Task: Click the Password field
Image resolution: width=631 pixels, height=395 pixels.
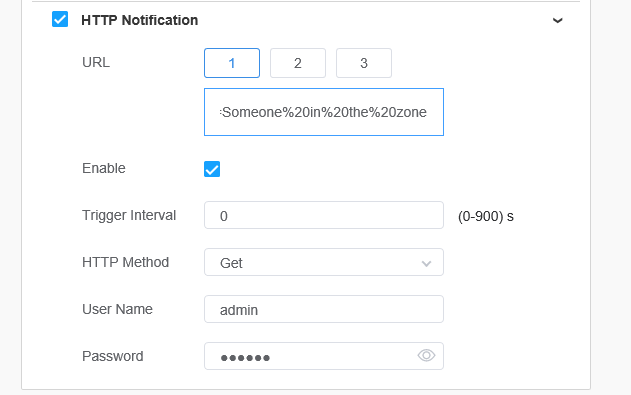Action: point(324,356)
